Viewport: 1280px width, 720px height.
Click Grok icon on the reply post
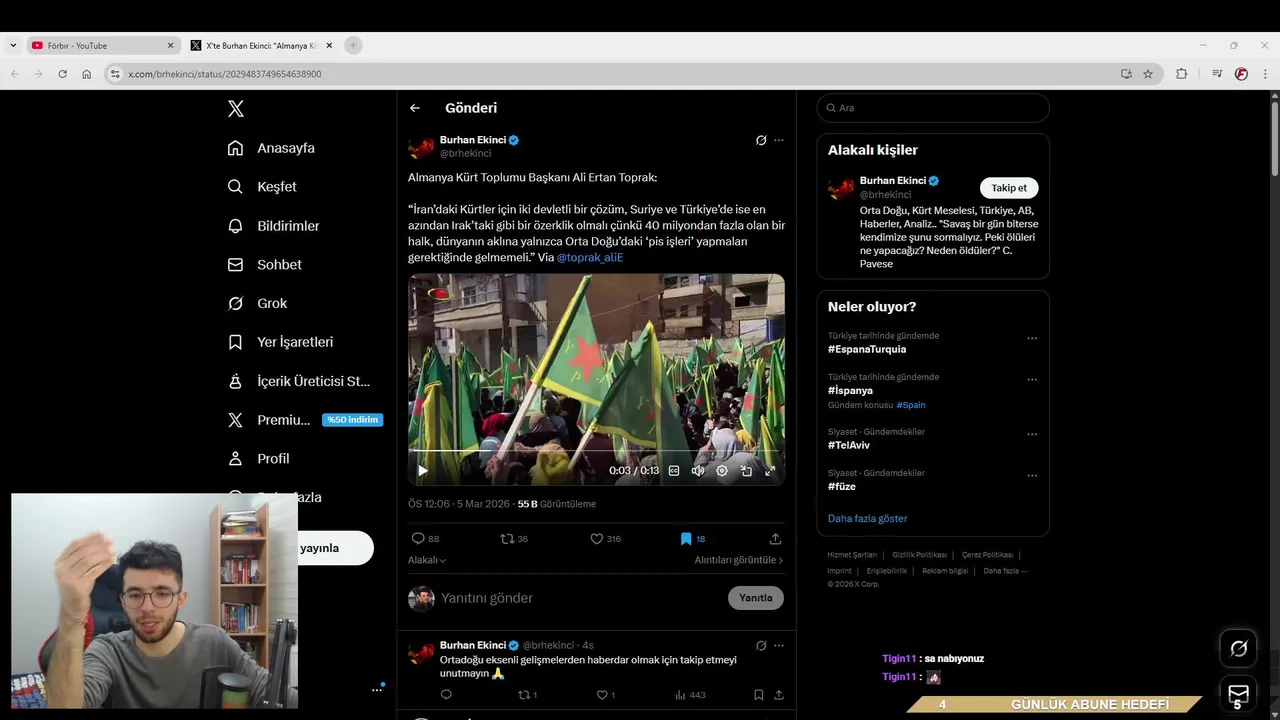pyautogui.click(x=761, y=646)
